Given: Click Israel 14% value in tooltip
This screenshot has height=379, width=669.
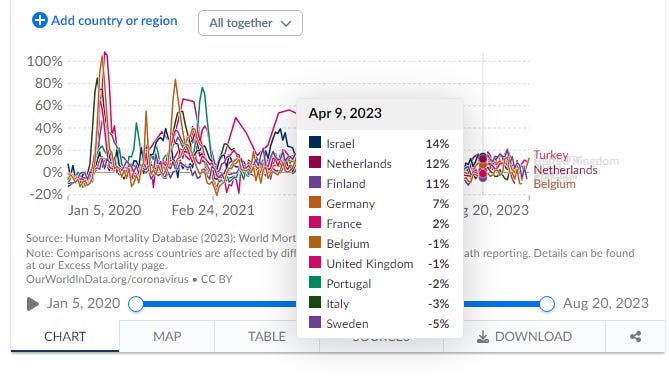Looking at the screenshot, I should tap(437, 144).
